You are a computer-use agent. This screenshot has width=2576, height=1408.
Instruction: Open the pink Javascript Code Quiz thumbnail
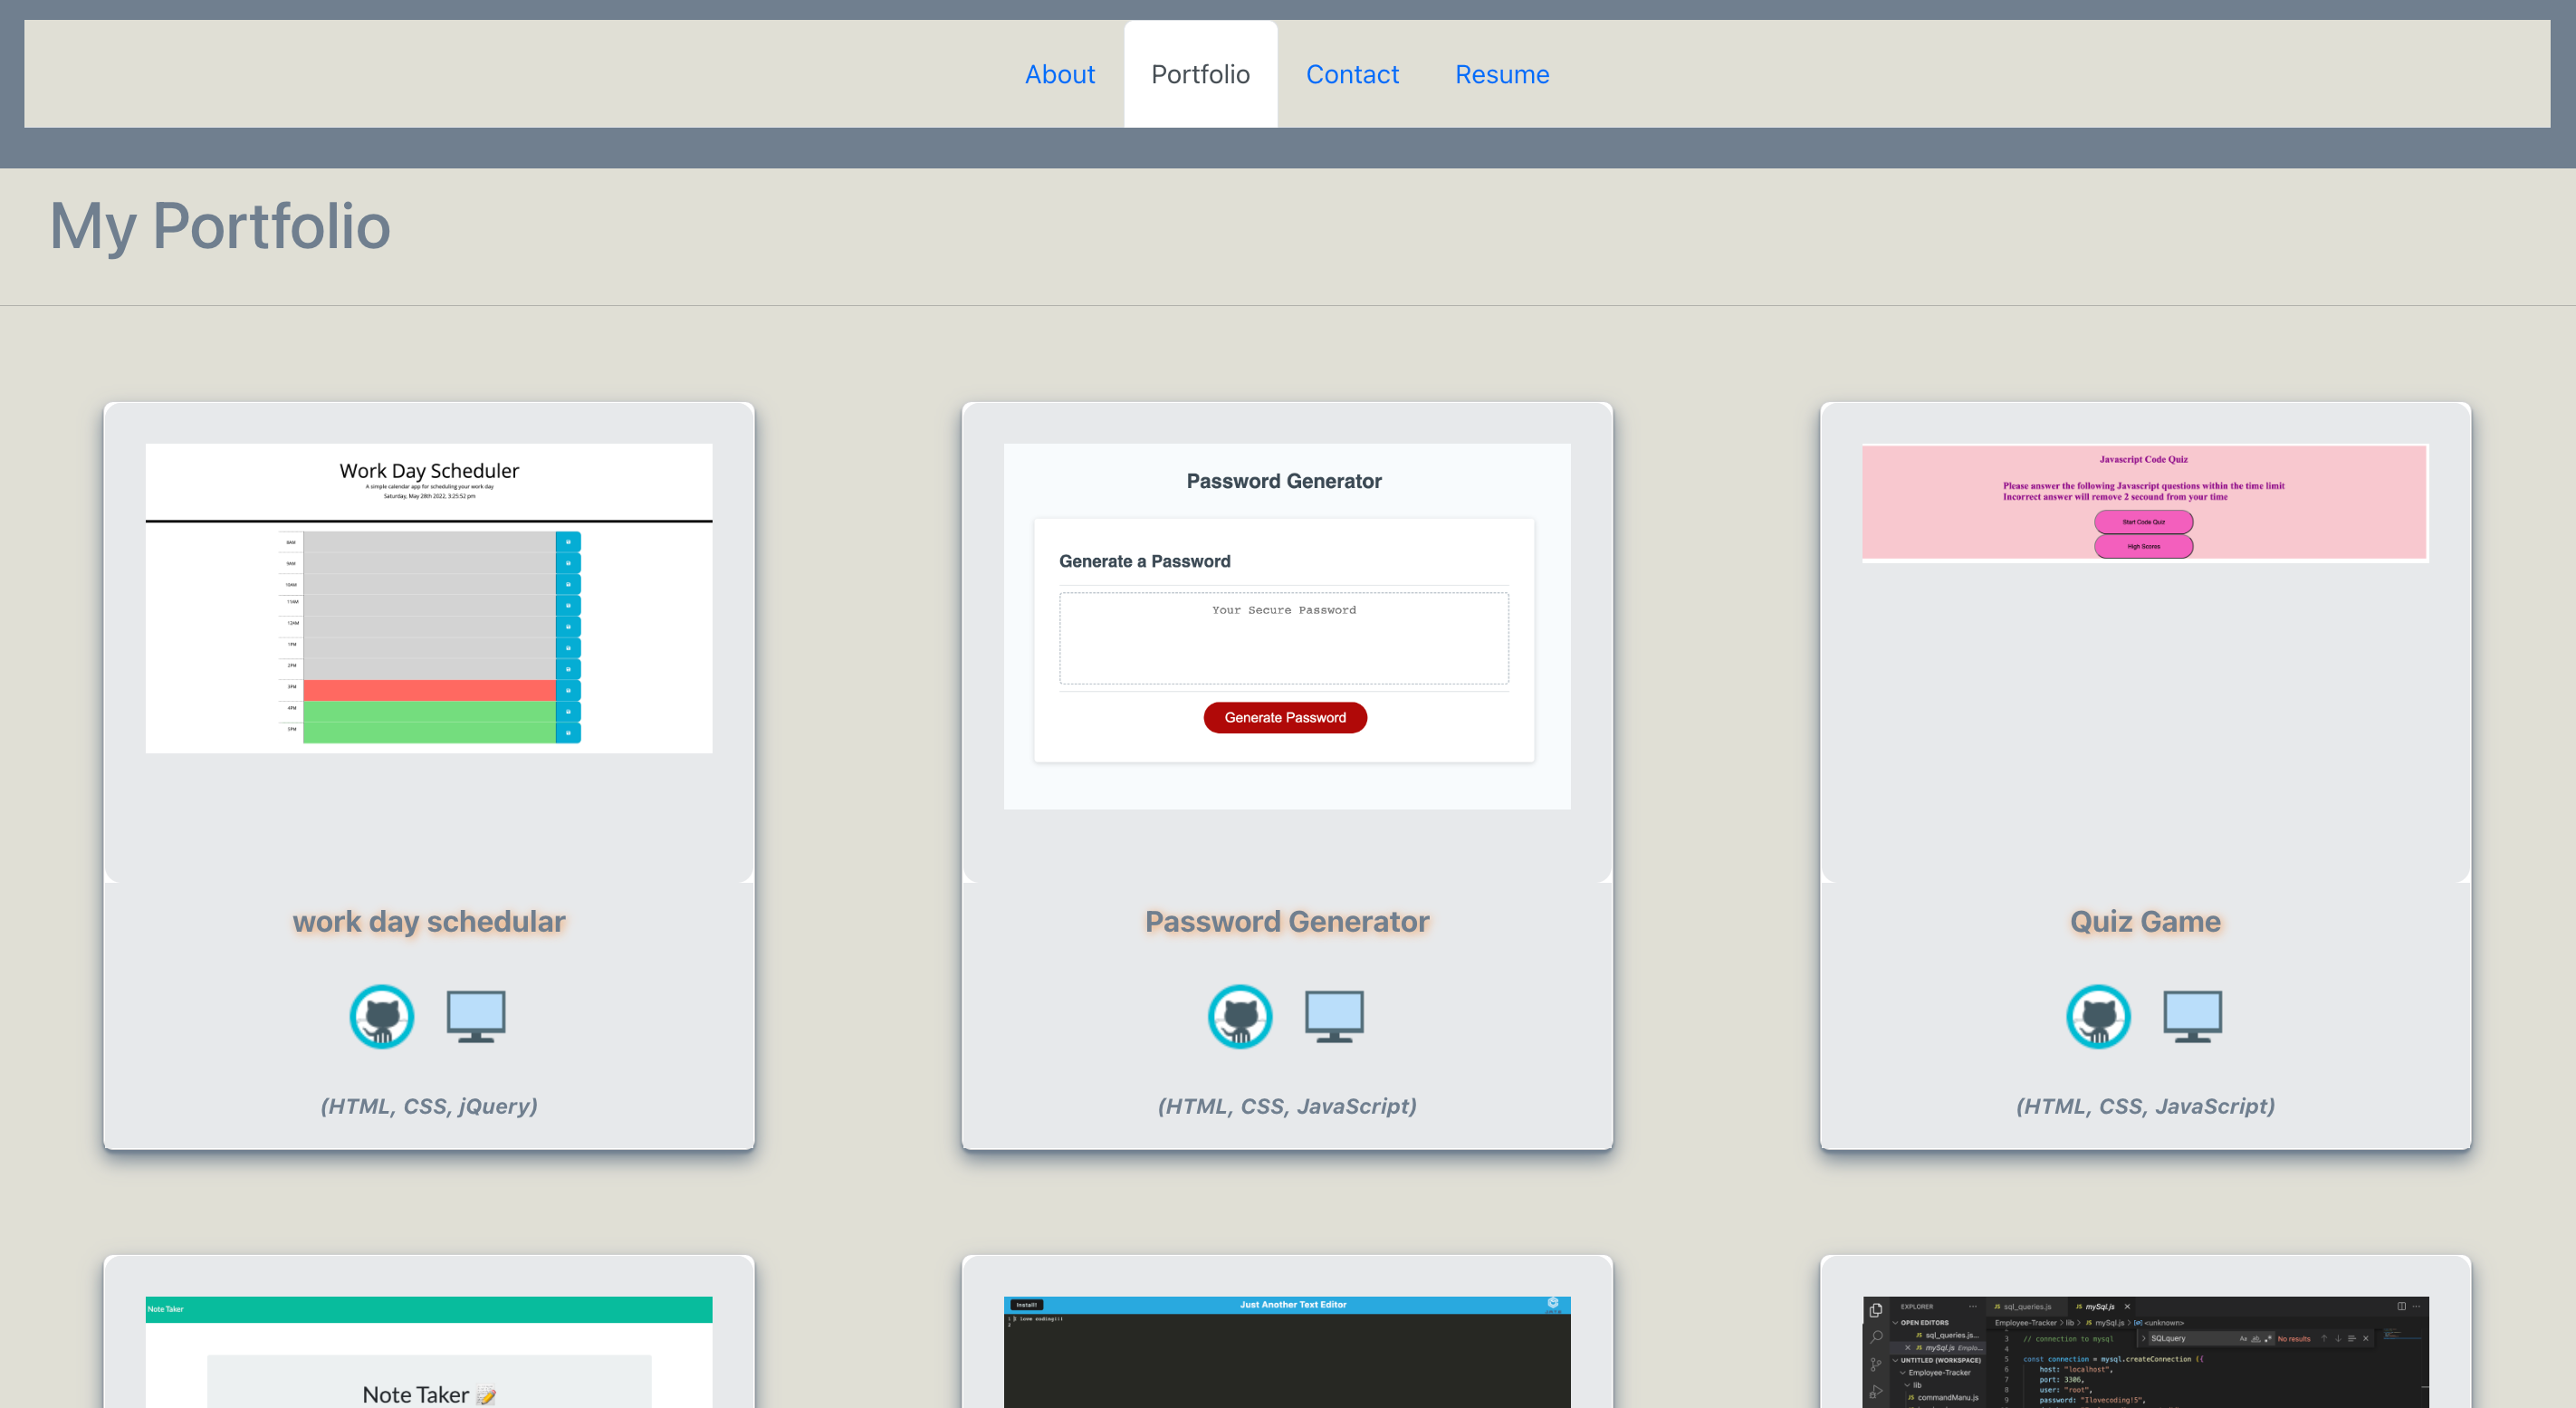click(x=2144, y=502)
